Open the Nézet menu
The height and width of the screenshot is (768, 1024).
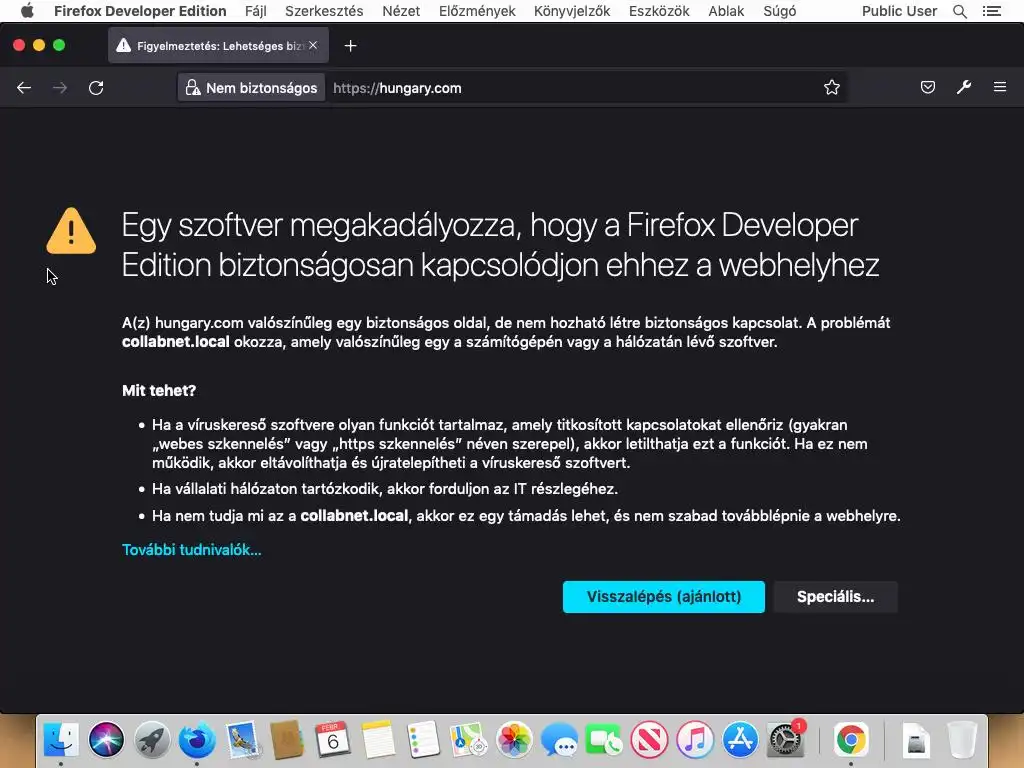[x=401, y=11]
